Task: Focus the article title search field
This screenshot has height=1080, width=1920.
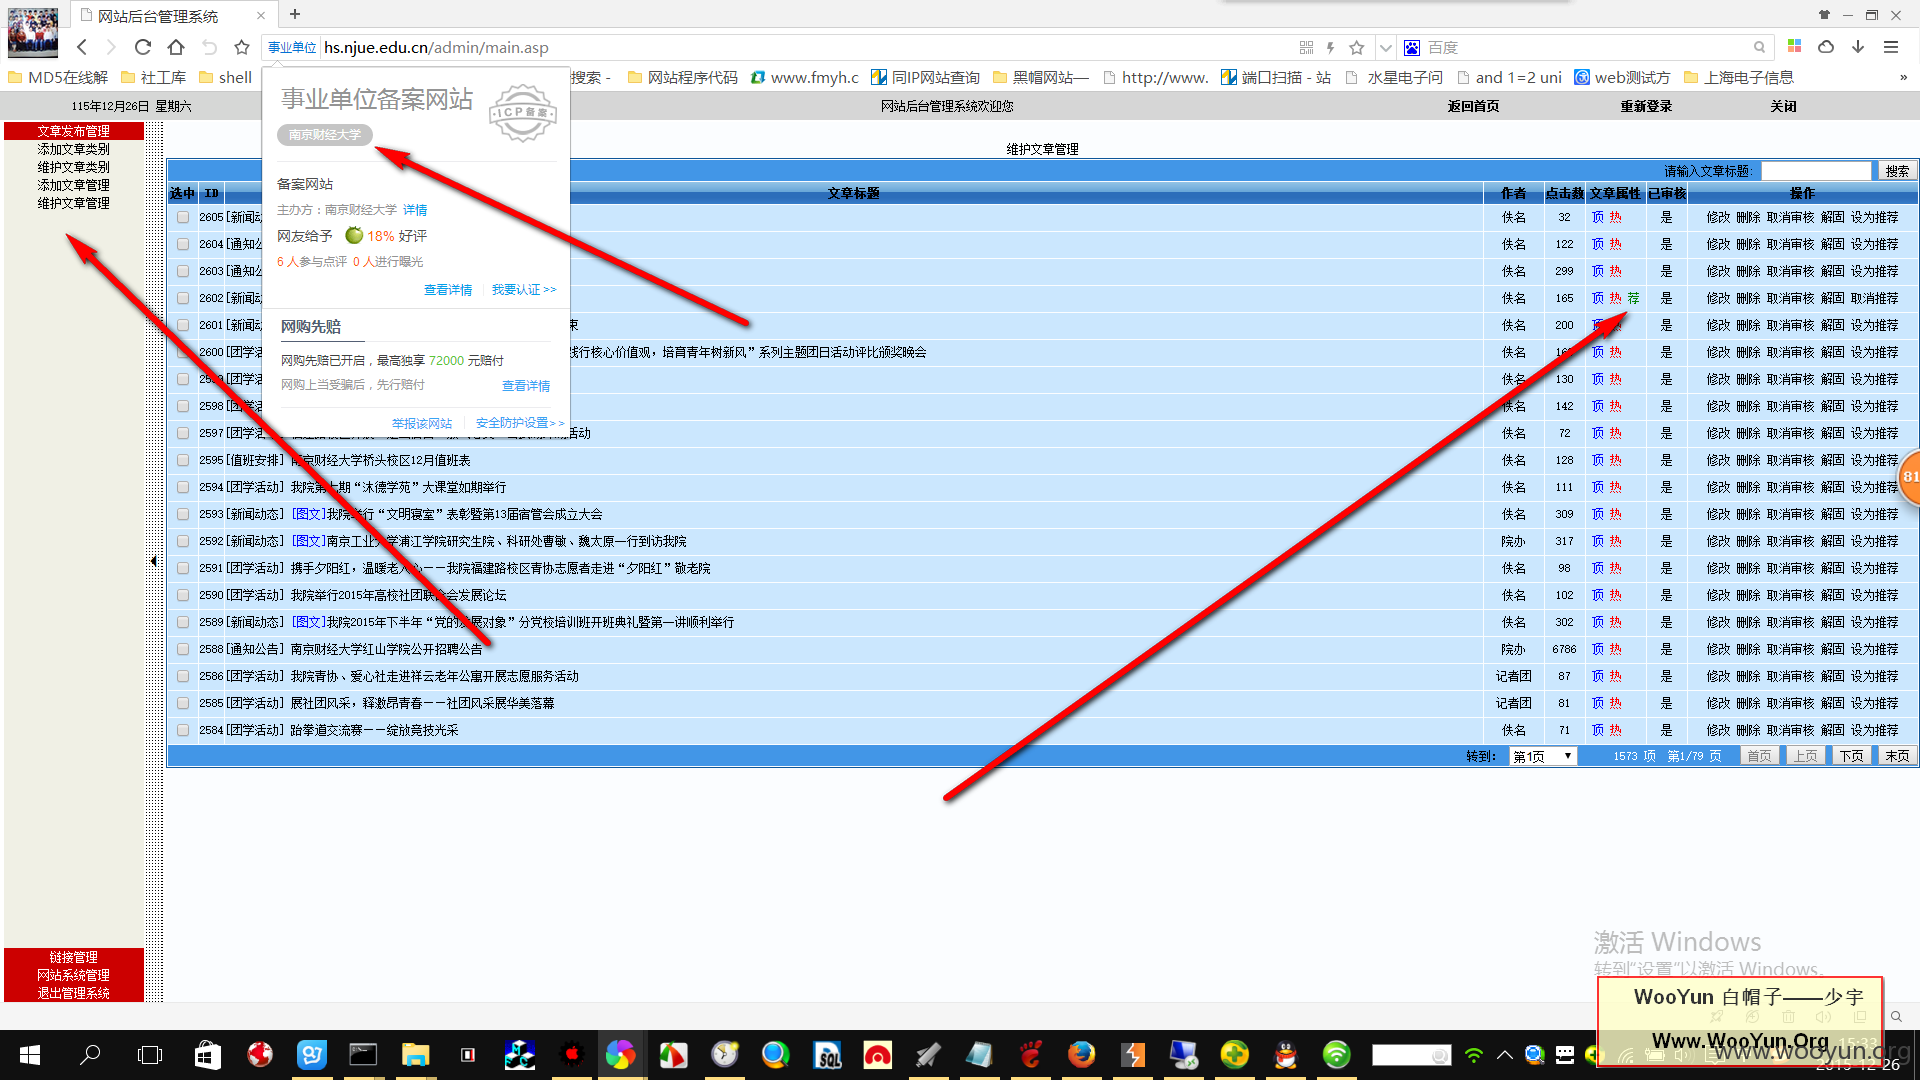Action: click(1816, 171)
